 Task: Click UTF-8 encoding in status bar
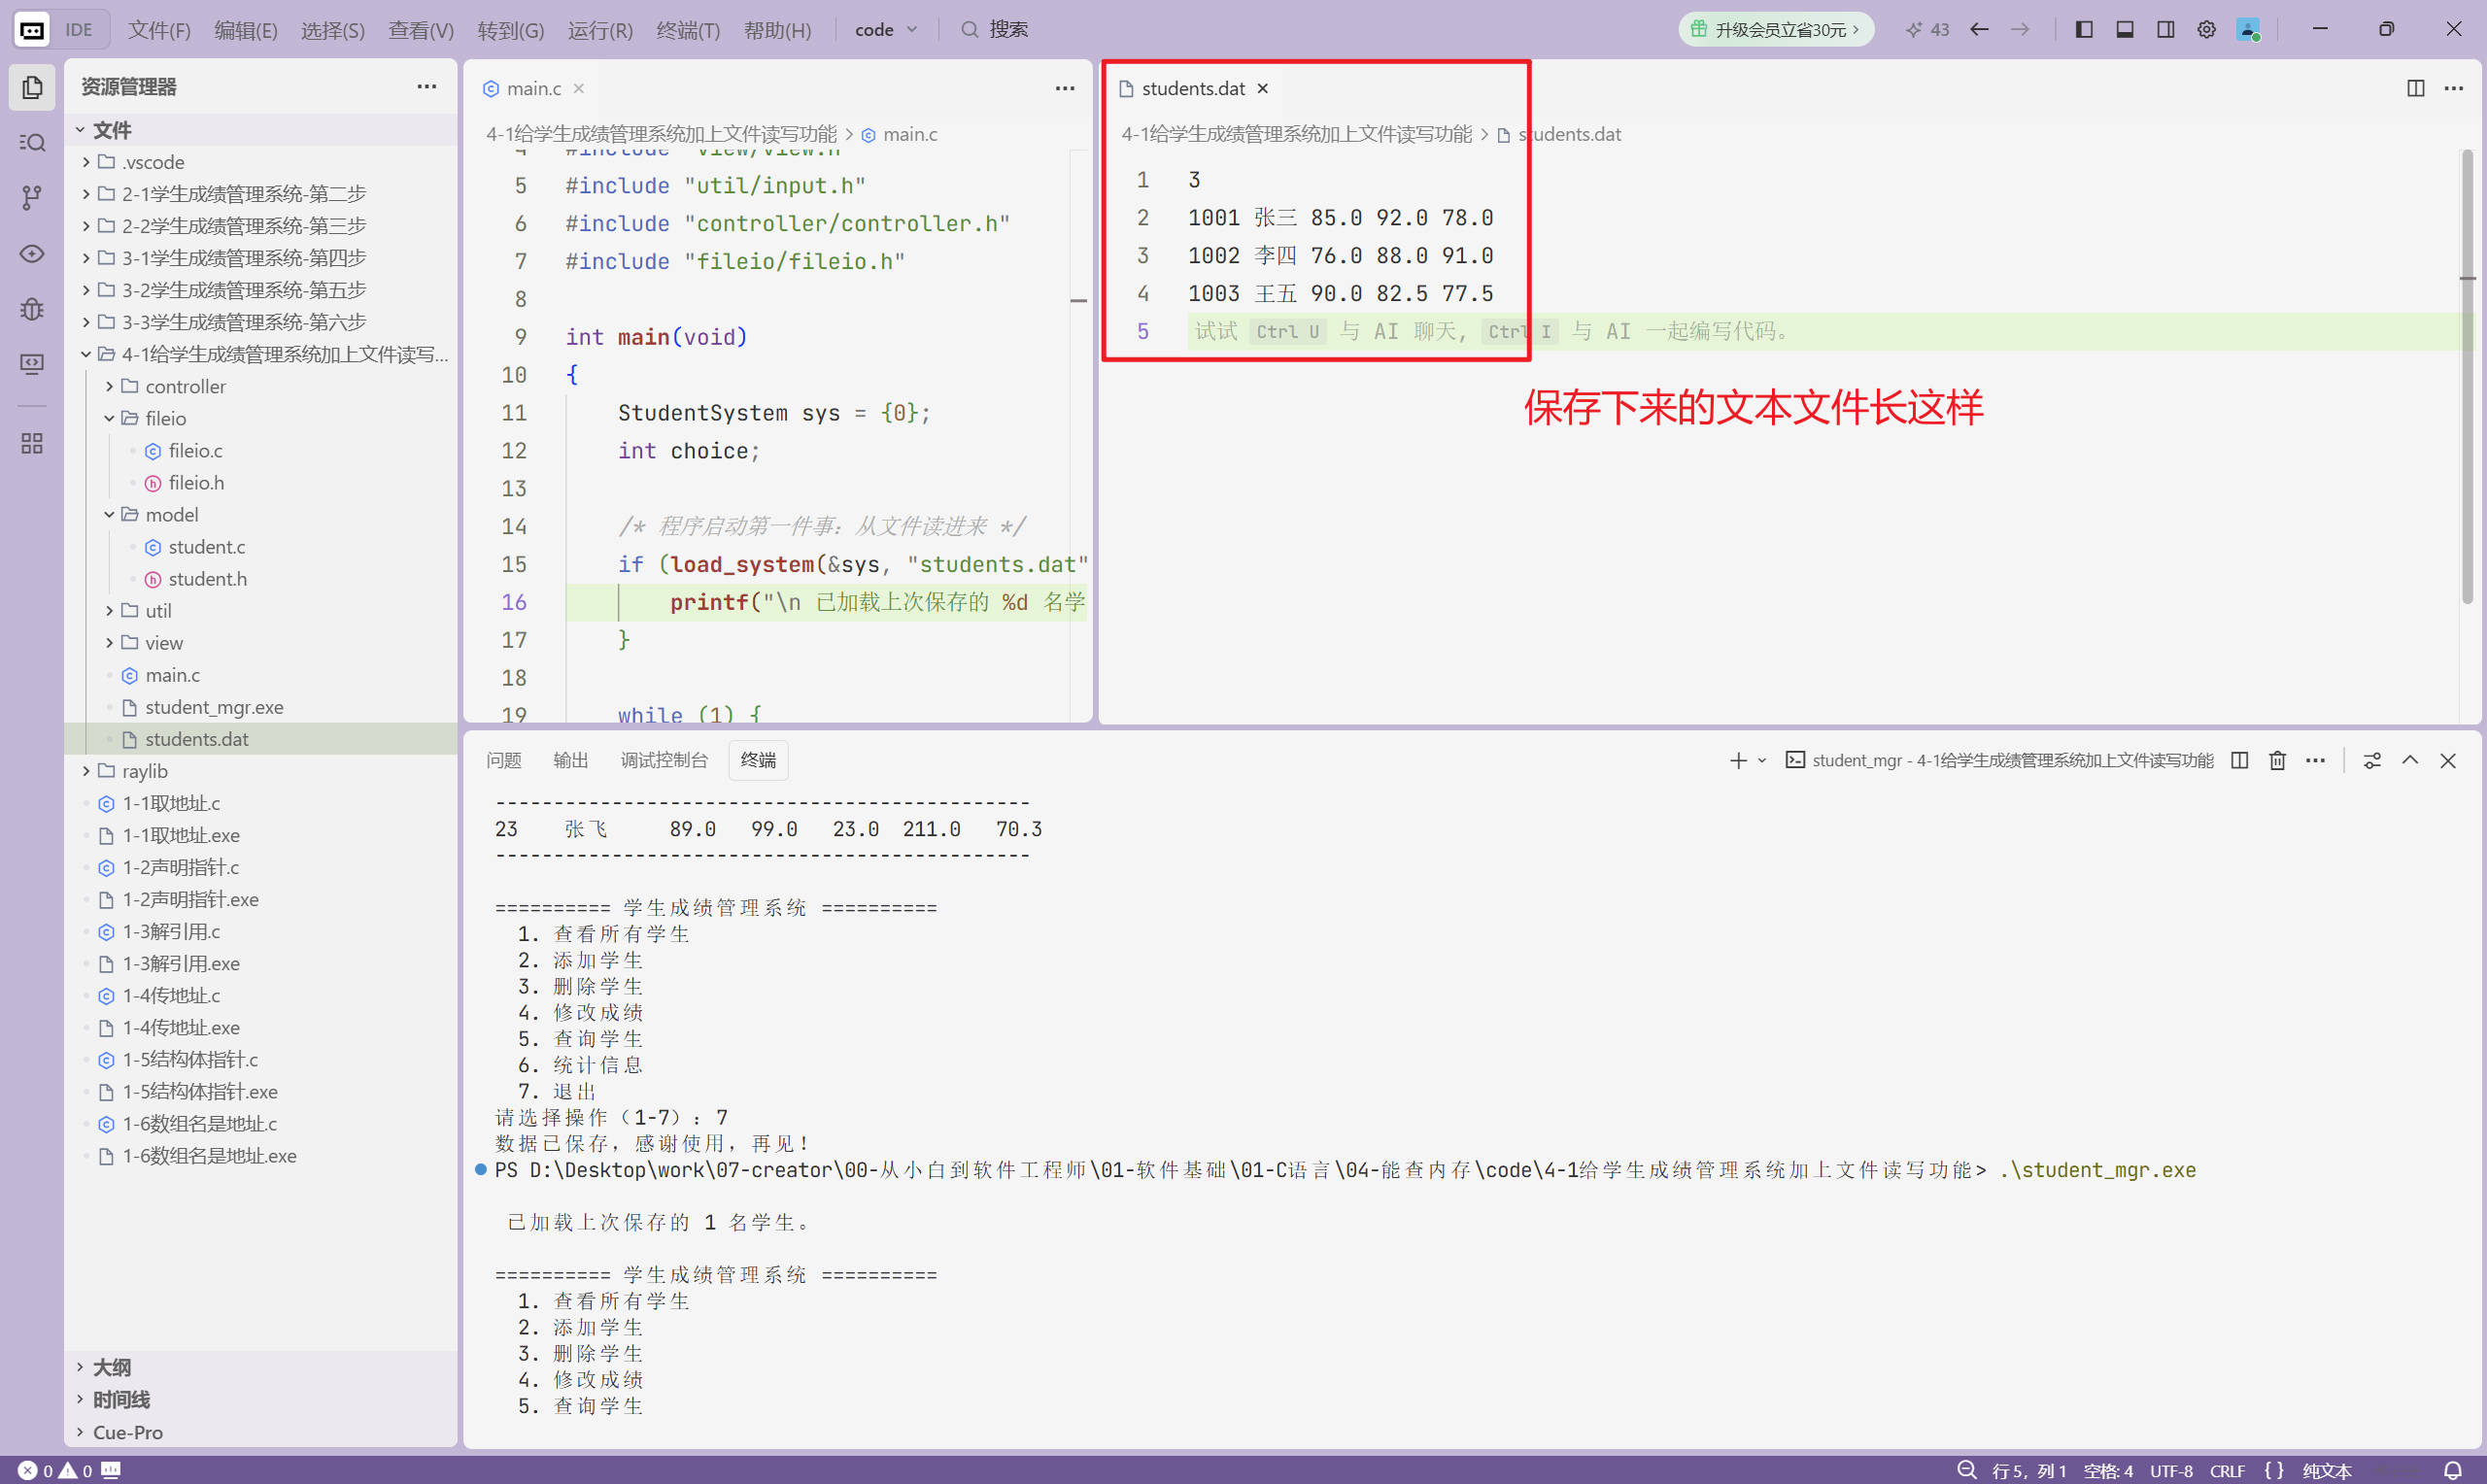[2171, 1471]
